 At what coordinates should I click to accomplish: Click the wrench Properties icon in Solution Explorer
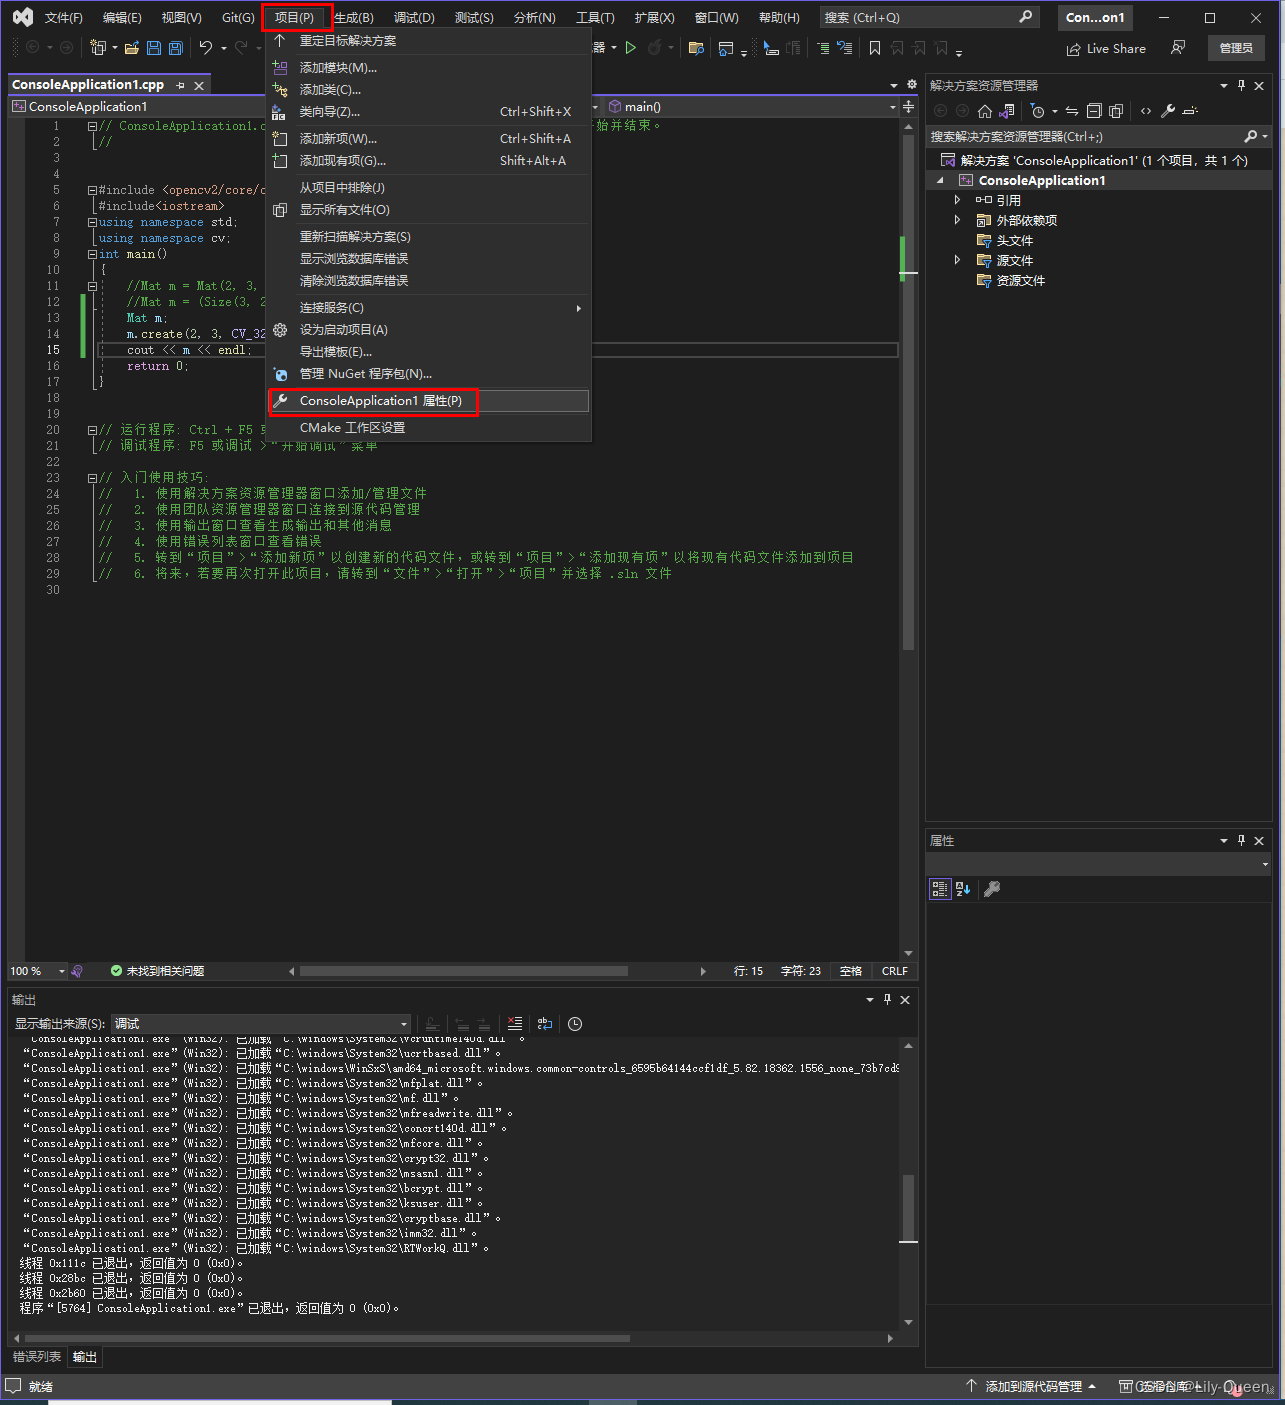click(1168, 111)
